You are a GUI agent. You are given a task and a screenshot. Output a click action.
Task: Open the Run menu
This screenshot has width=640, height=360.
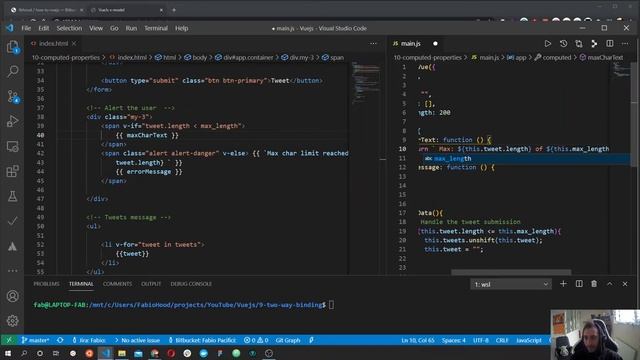131,28
